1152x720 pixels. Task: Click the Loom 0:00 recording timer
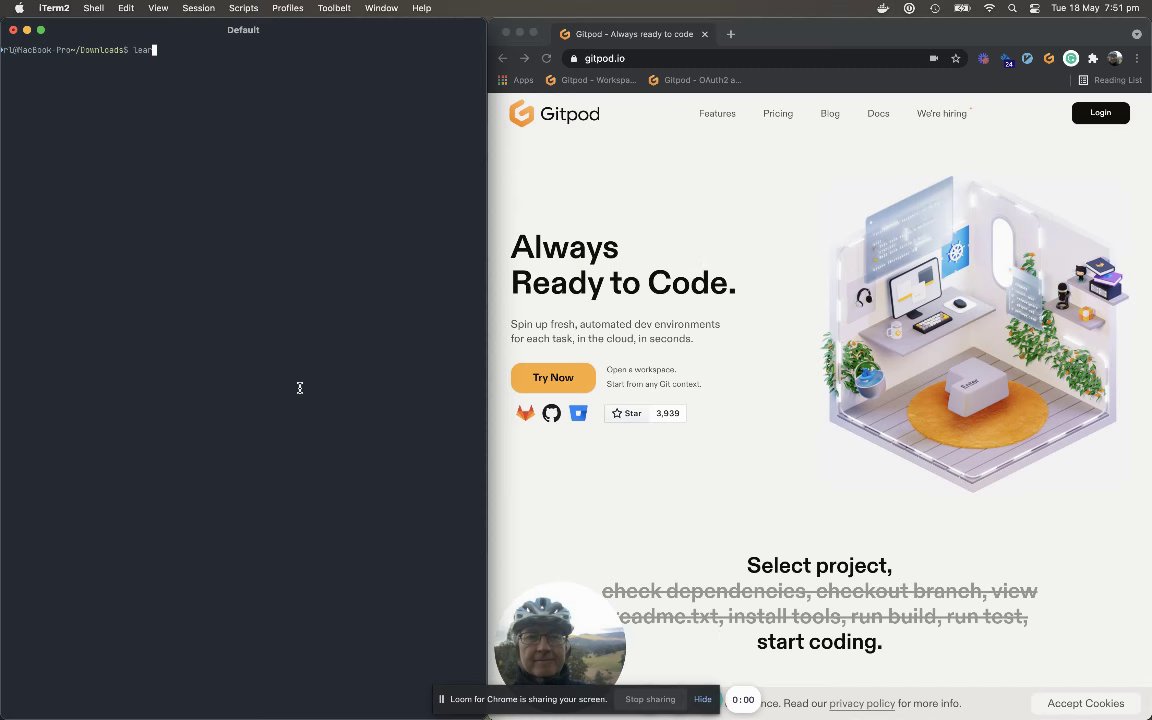tap(743, 700)
